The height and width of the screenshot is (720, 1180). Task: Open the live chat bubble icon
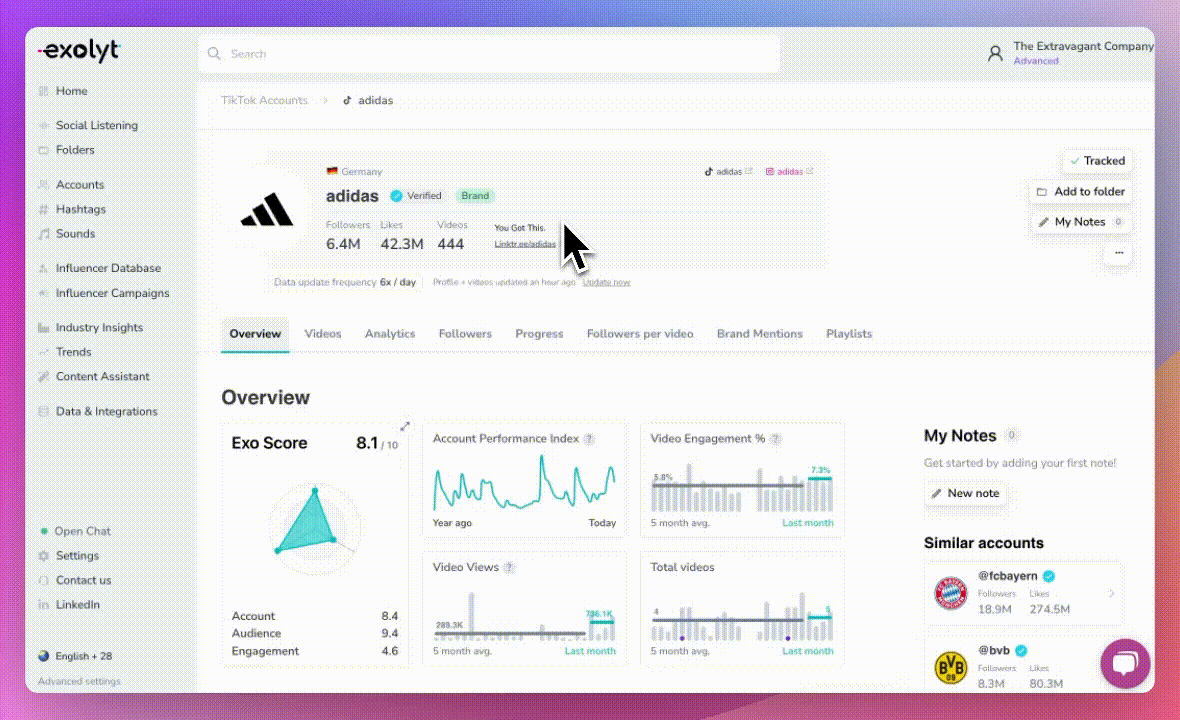[x=1125, y=664]
